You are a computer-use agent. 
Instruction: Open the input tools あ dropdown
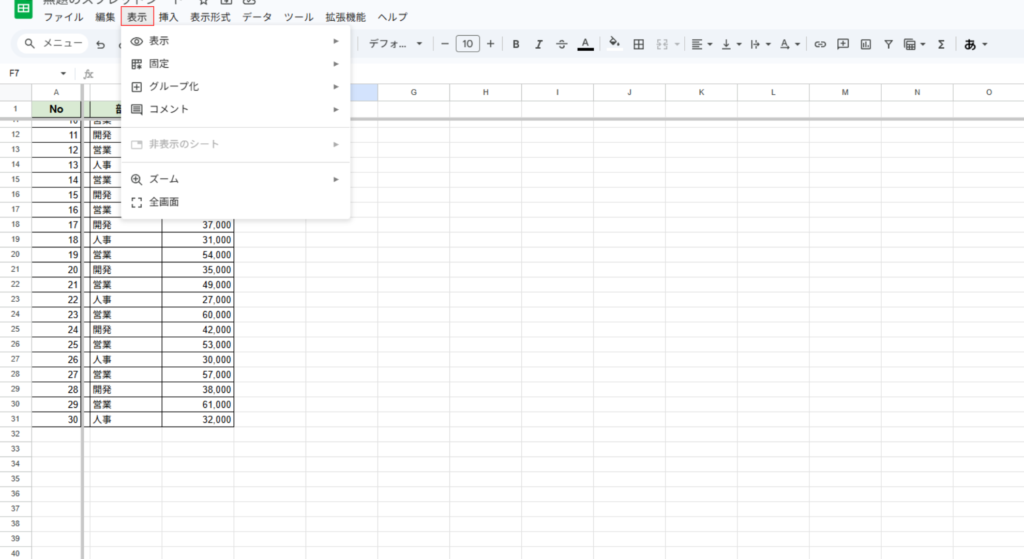click(976, 44)
